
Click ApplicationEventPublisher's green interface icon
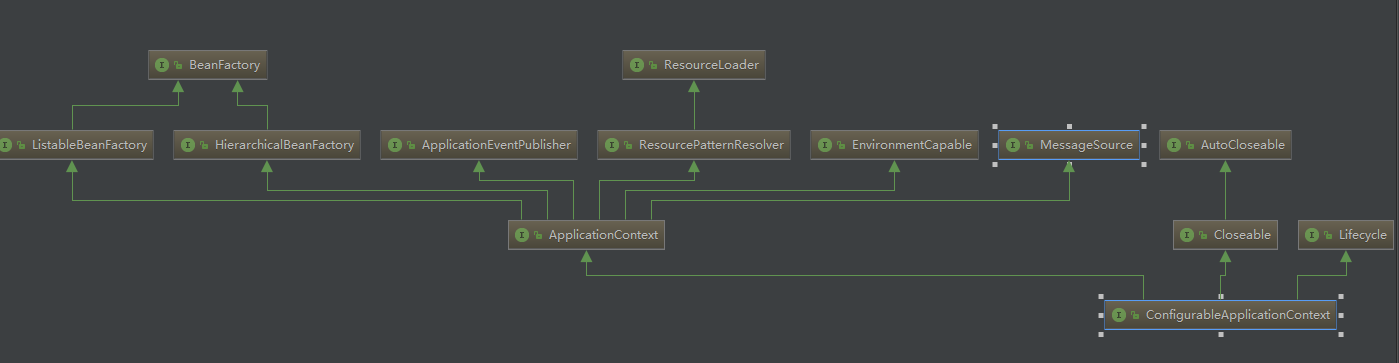pyautogui.click(x=395, y=145)
